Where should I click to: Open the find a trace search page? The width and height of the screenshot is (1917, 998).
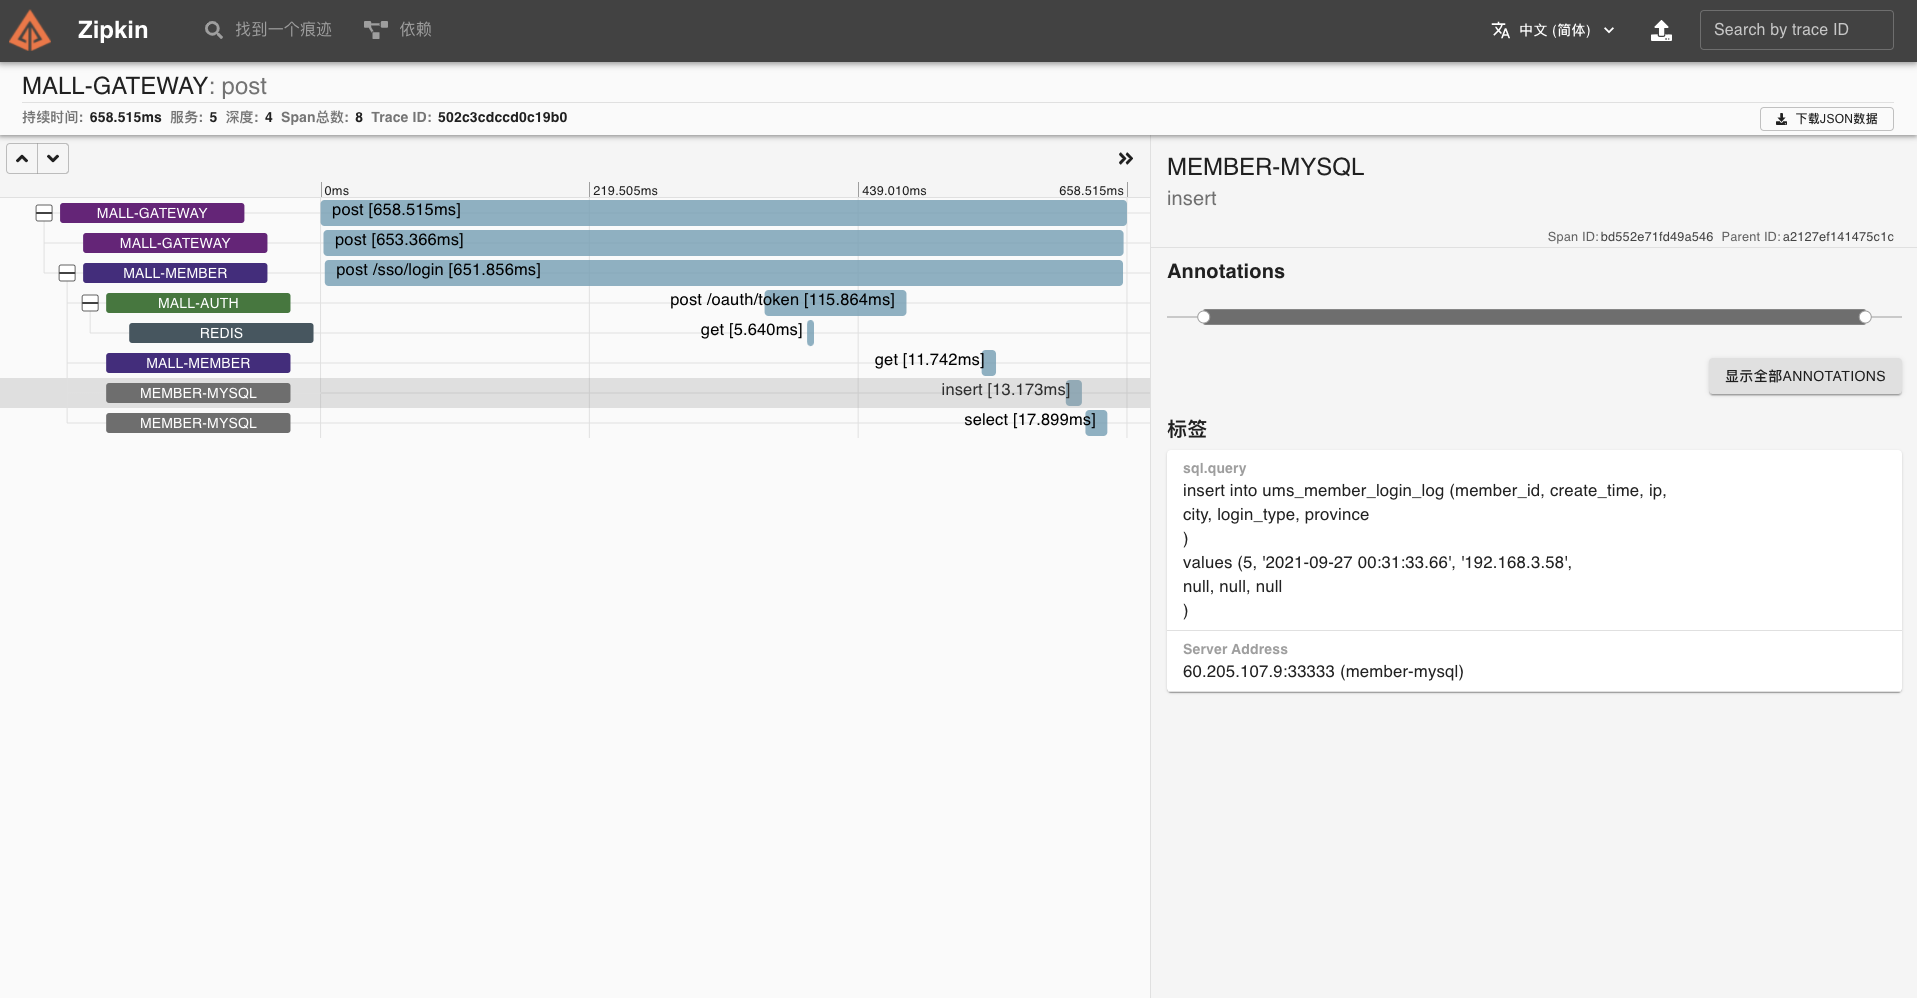268,30
